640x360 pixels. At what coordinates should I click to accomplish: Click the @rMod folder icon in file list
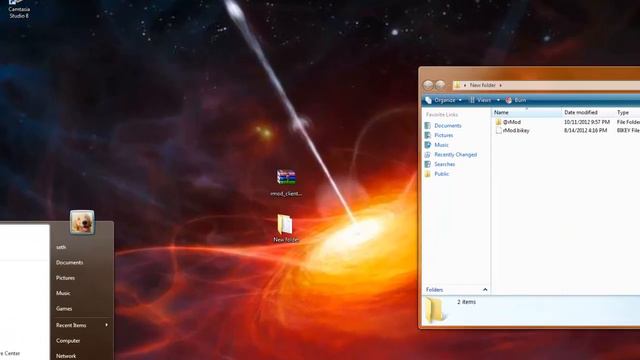click(498, 122)
